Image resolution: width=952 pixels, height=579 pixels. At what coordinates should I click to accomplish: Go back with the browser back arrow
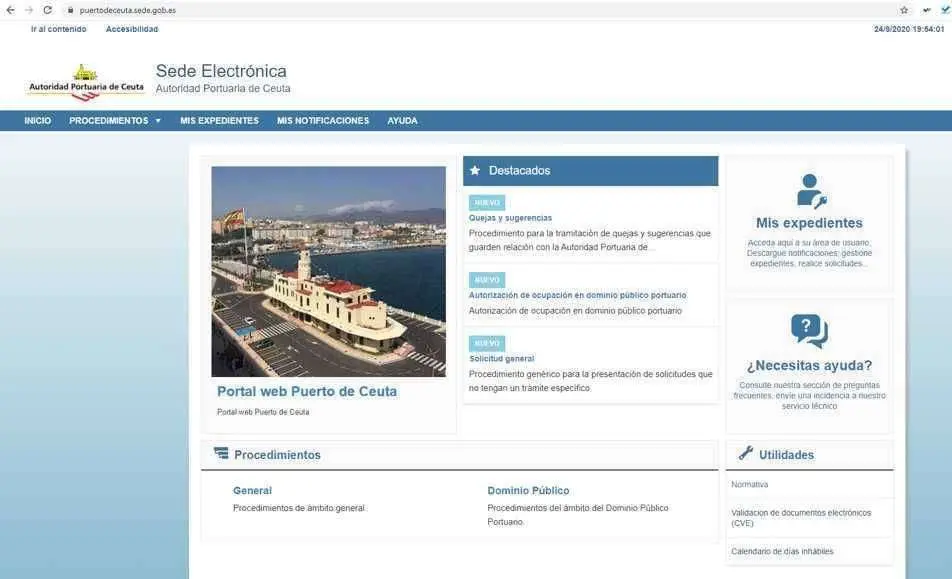pos(10,10)
